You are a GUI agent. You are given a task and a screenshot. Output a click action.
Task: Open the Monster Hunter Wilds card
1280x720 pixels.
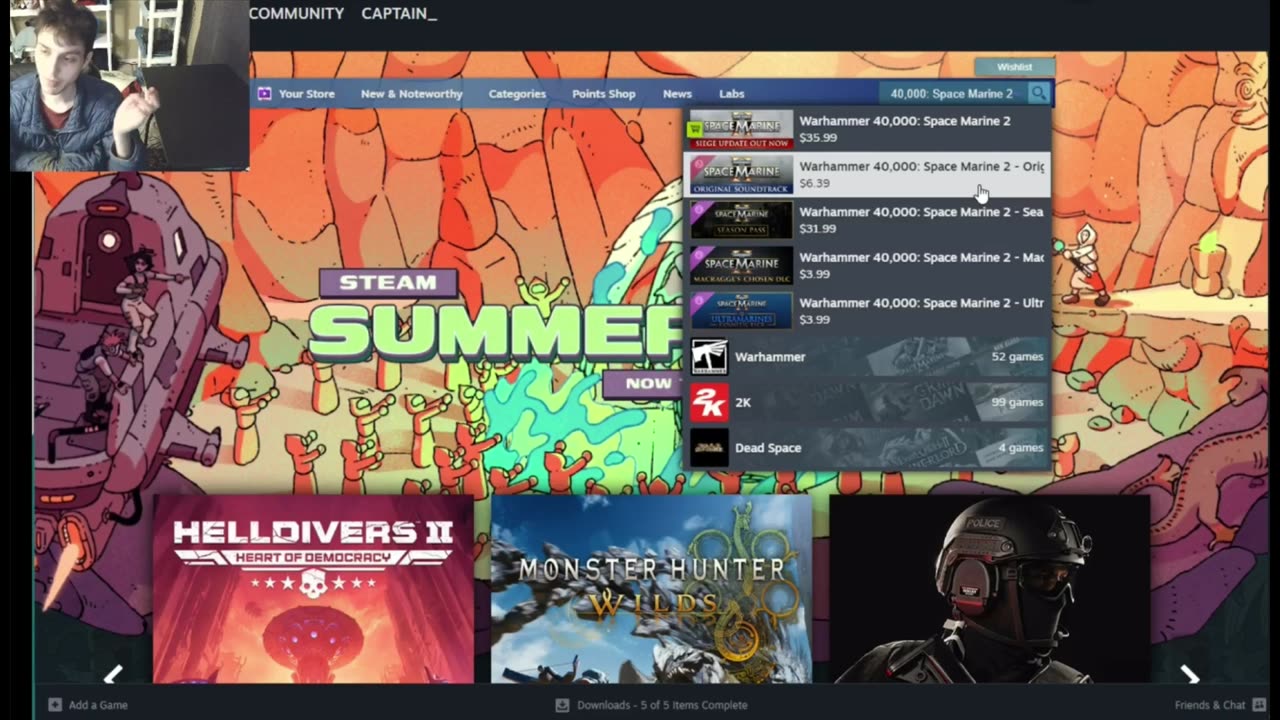(x=651, y=589)
